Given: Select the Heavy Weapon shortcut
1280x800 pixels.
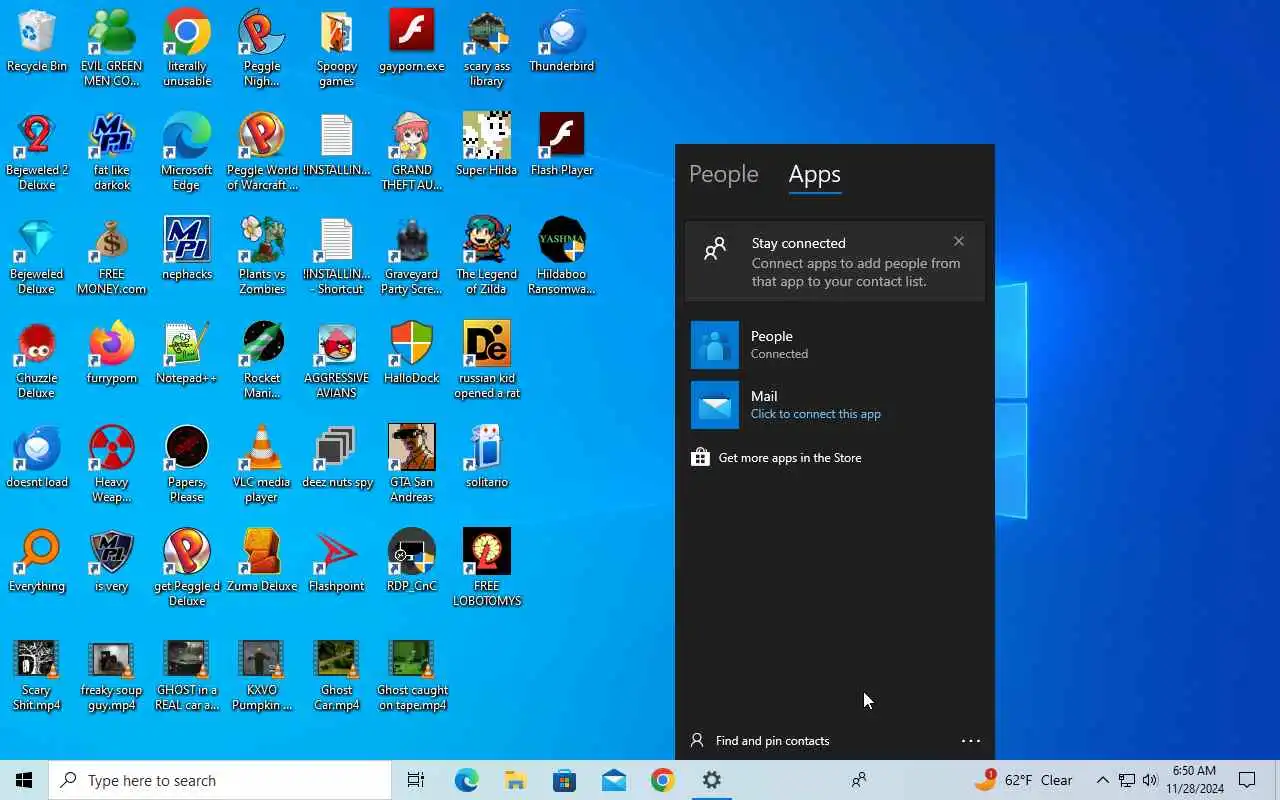Looking at the screenshot, I should (x=112, y=465).
